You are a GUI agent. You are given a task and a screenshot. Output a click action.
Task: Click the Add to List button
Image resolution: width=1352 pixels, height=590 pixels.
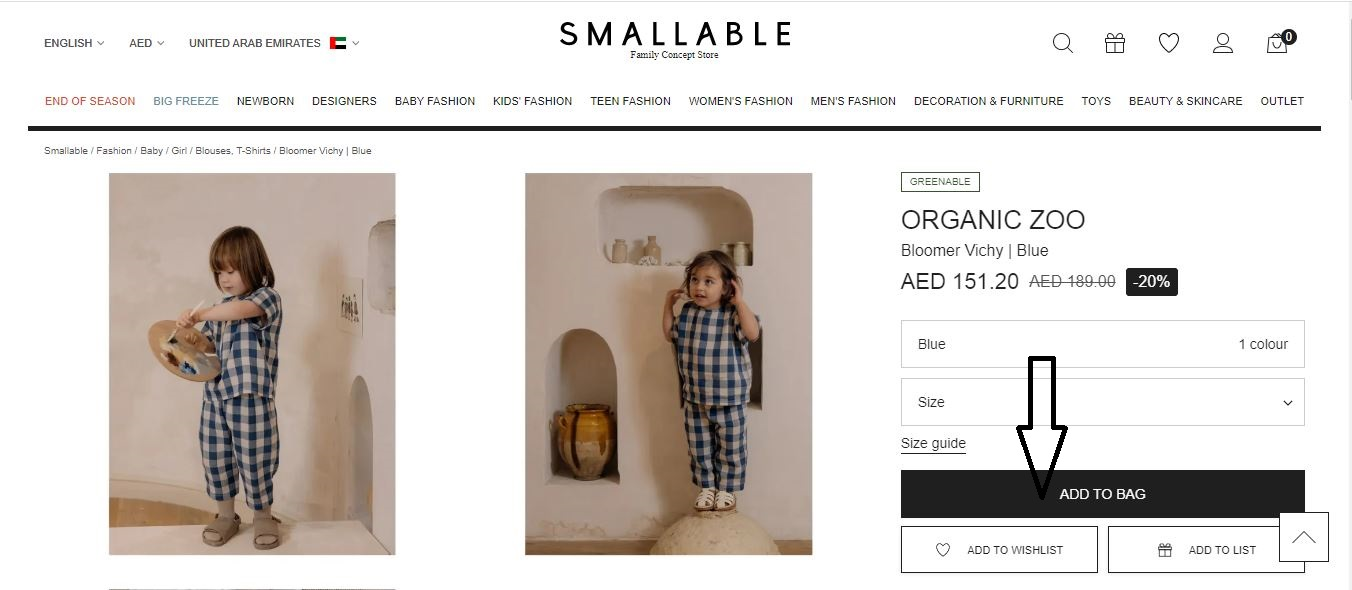pos(1206,550)
